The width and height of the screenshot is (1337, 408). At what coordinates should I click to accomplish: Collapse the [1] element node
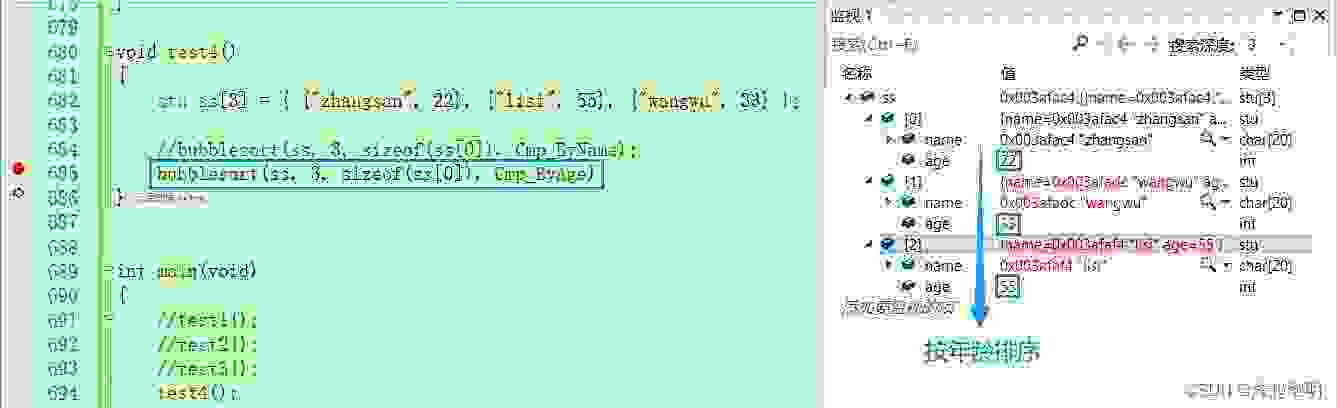[870, 182]
